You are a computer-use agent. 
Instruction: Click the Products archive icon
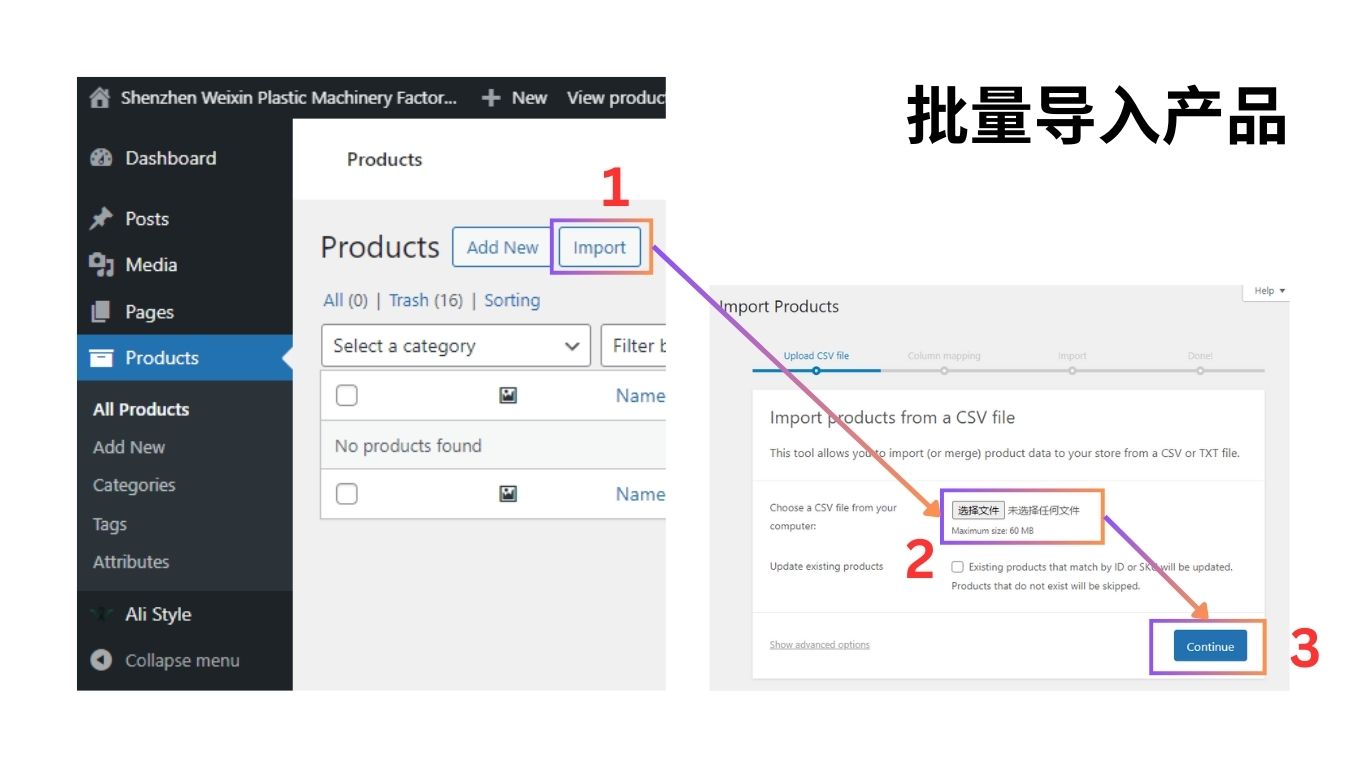[x=101, y=358]
